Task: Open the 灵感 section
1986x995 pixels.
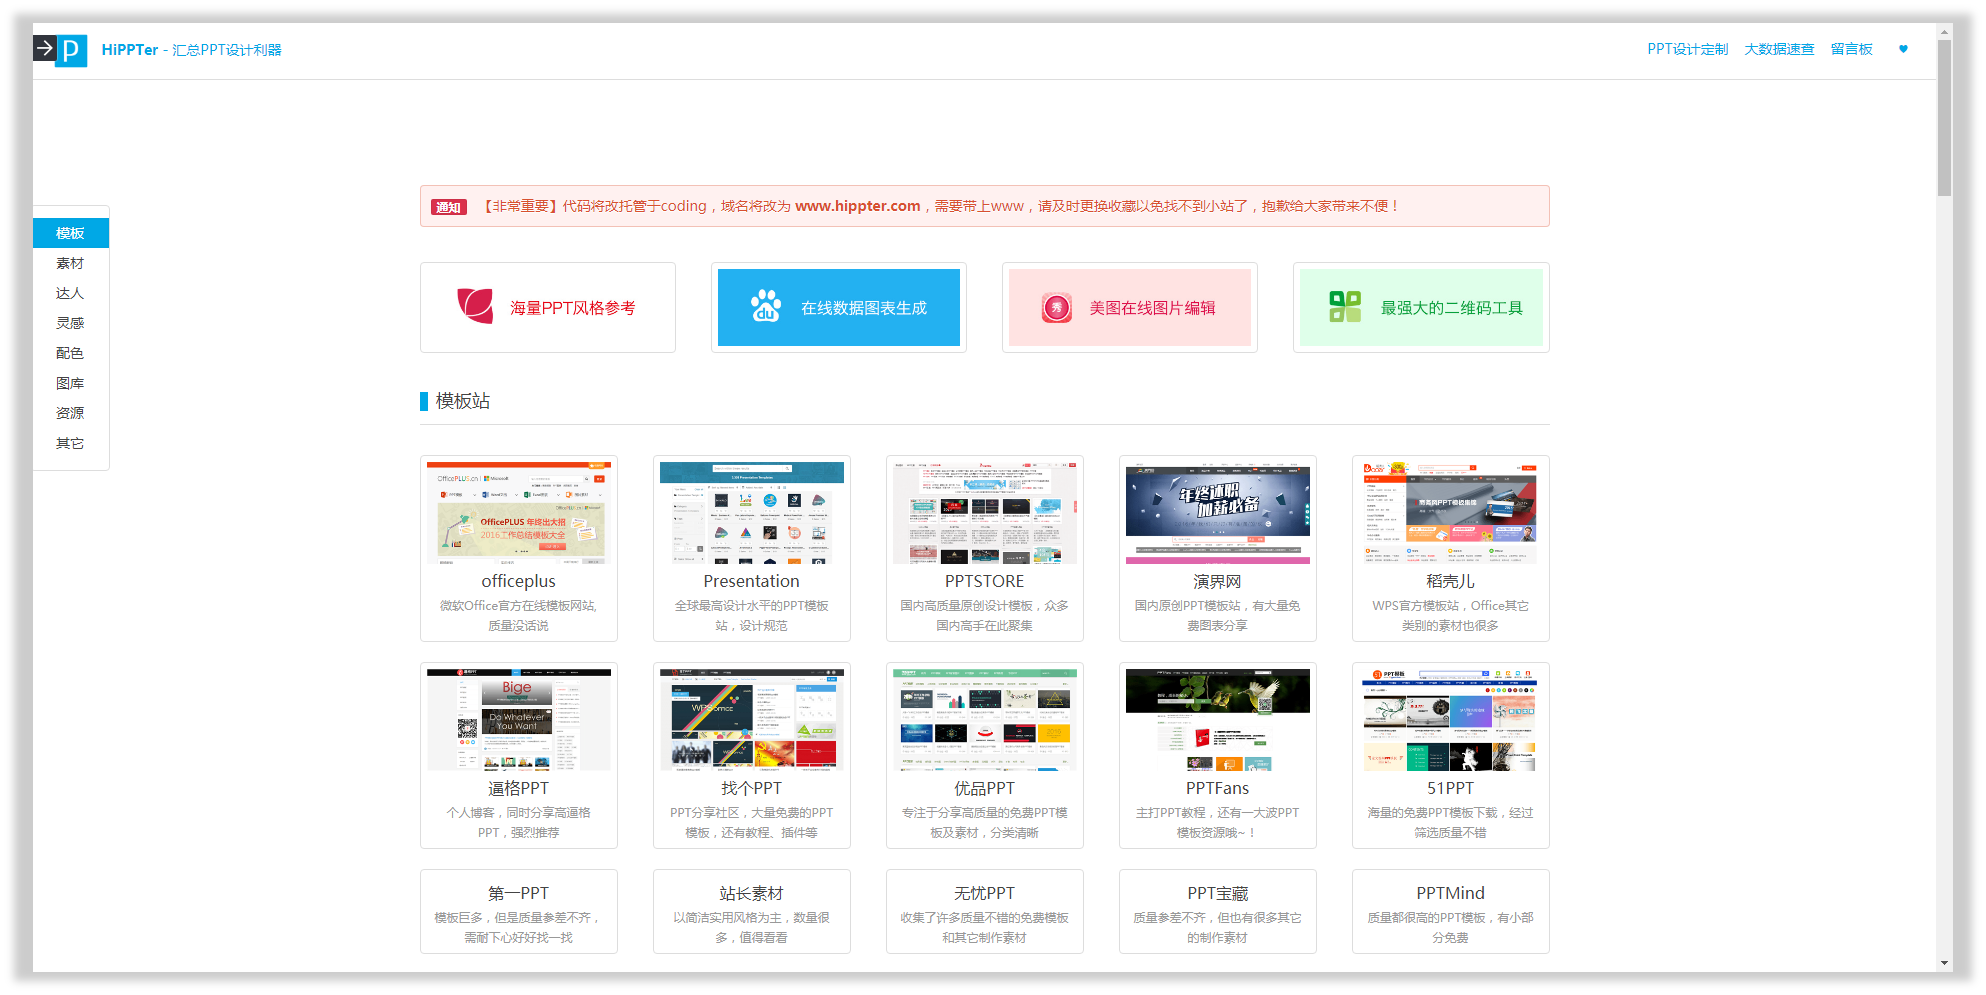Action: (70, 322)
